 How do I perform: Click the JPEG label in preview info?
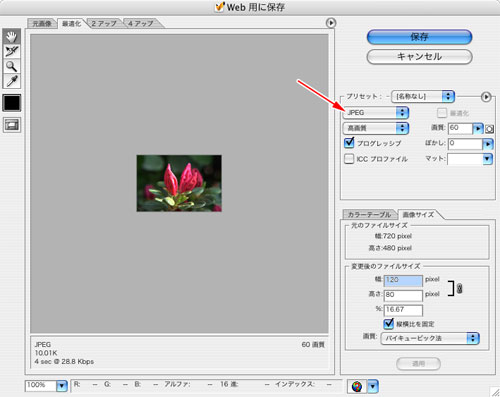tap(43, 344)
